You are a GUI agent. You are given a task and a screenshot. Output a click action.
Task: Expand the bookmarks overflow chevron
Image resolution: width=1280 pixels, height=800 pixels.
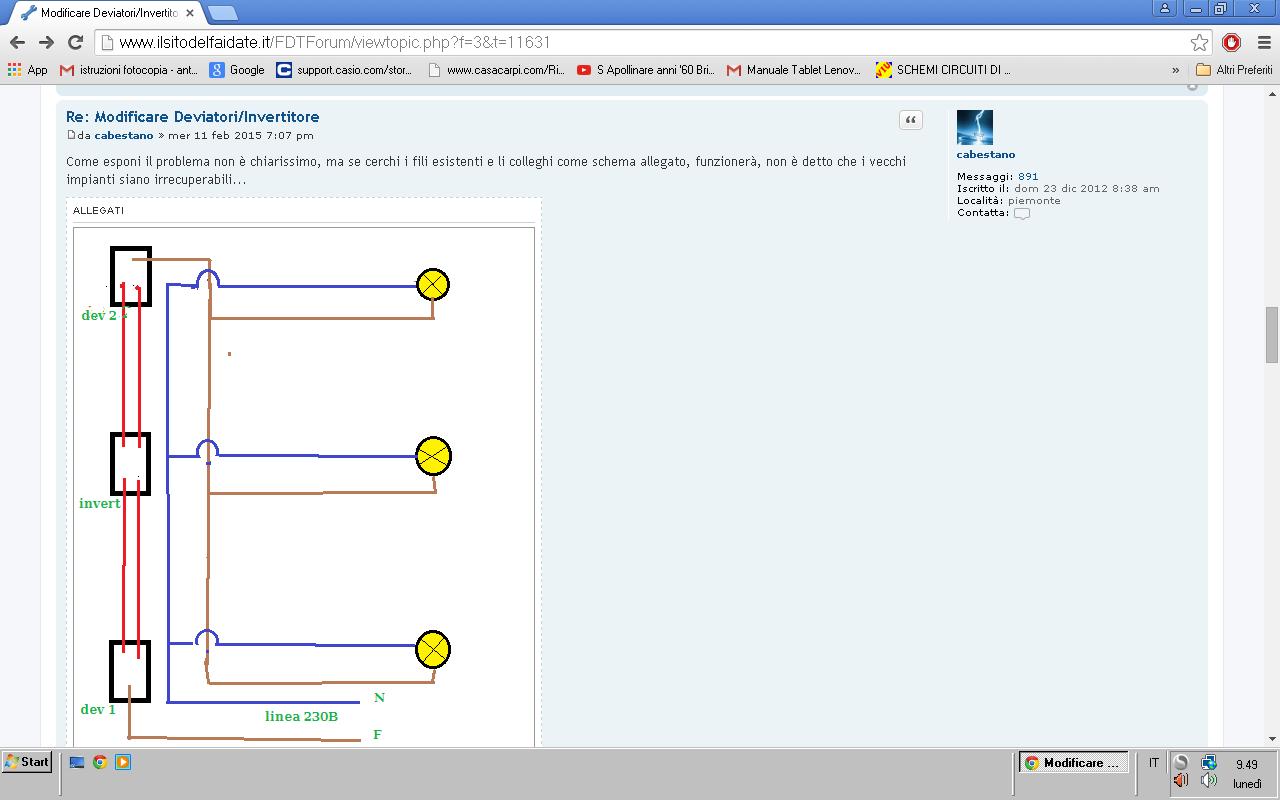point(1175,70)
